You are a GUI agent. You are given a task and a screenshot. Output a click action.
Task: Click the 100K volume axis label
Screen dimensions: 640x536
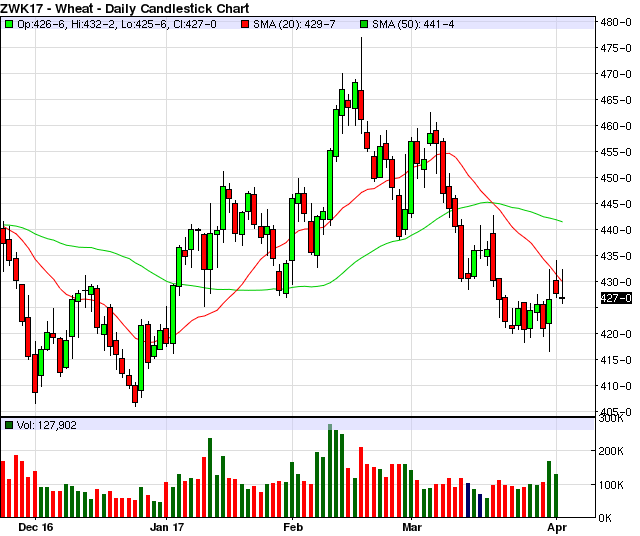(611, 485)
